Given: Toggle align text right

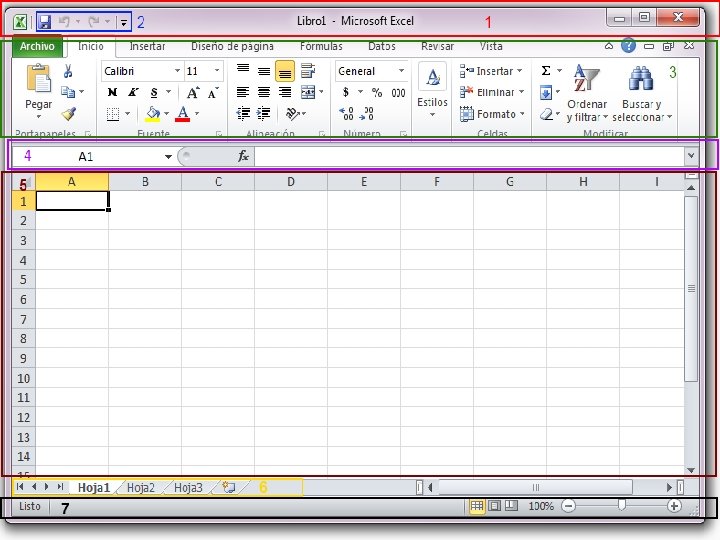Looking at the screenshot, I should tap(285, 92).
